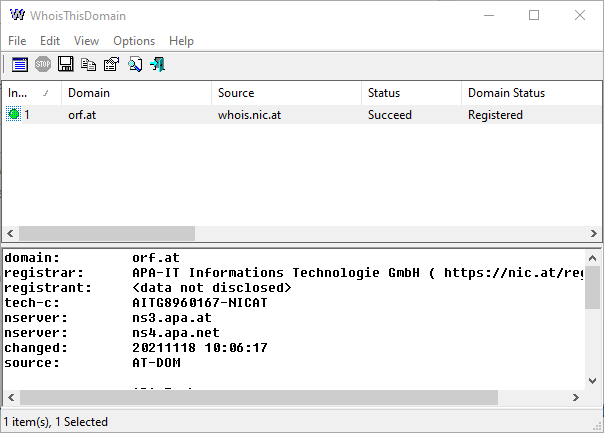Image resolution: width=604 pixels, height=433 pixels.
Task: Open the File menu
Action: 17,41
